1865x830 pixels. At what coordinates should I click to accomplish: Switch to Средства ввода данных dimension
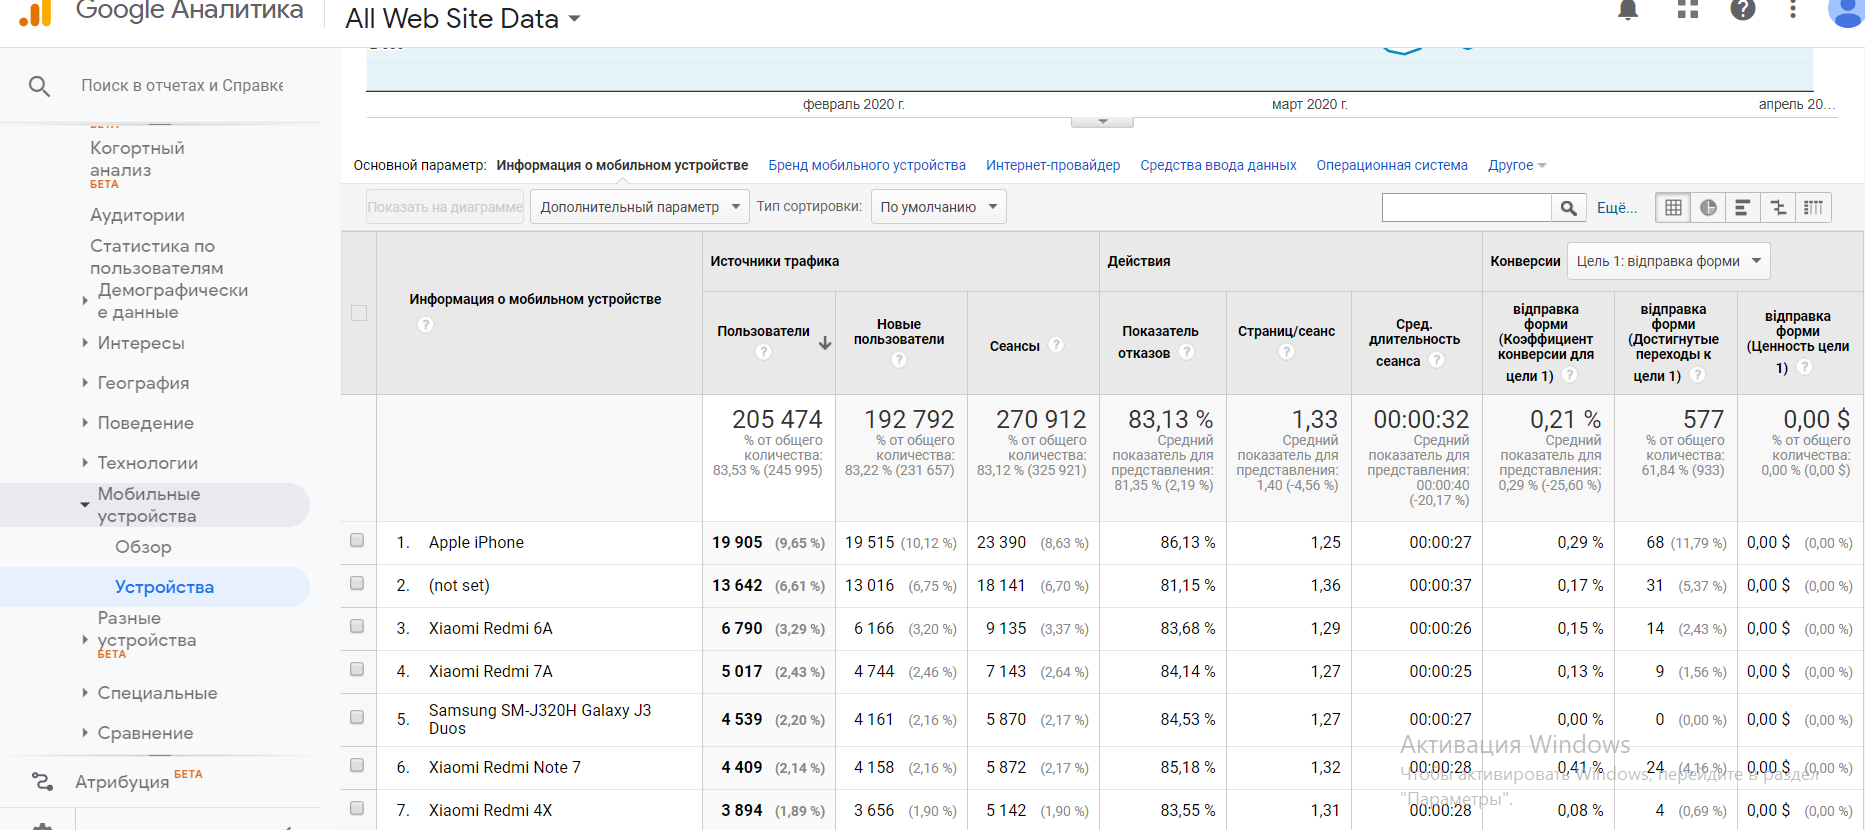coord(1218,165)
